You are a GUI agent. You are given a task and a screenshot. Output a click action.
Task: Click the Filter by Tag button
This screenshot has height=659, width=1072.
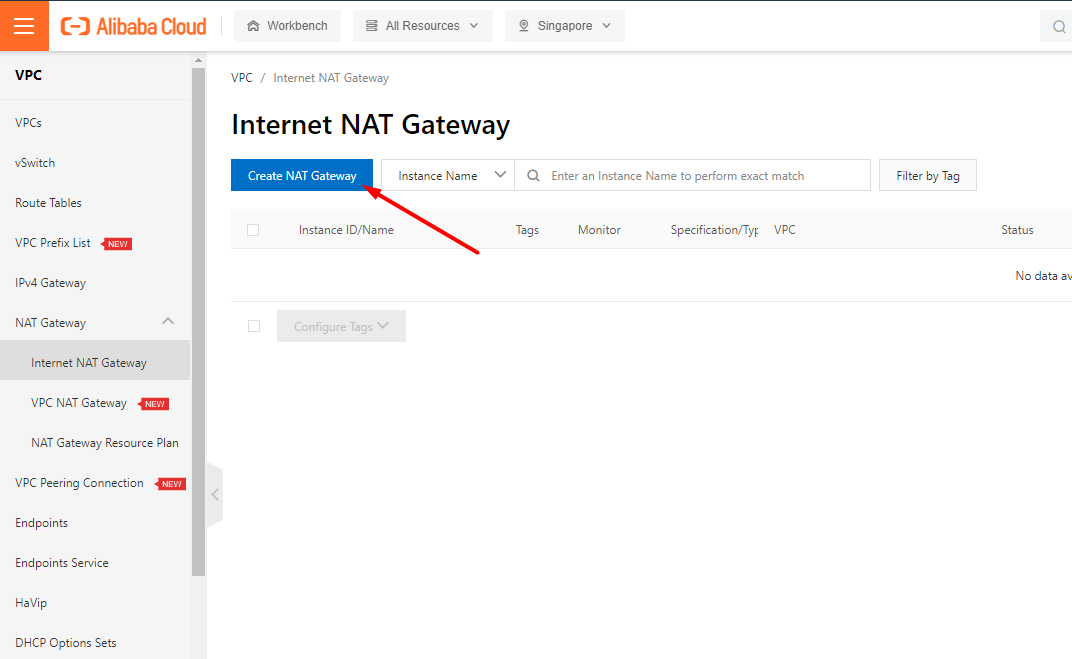point(927,175)
